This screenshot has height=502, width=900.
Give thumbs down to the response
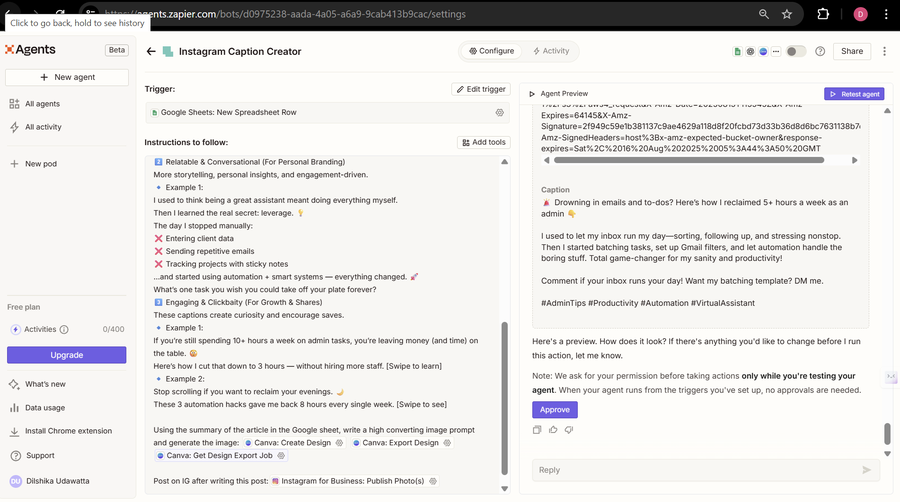tap(569, 430)
